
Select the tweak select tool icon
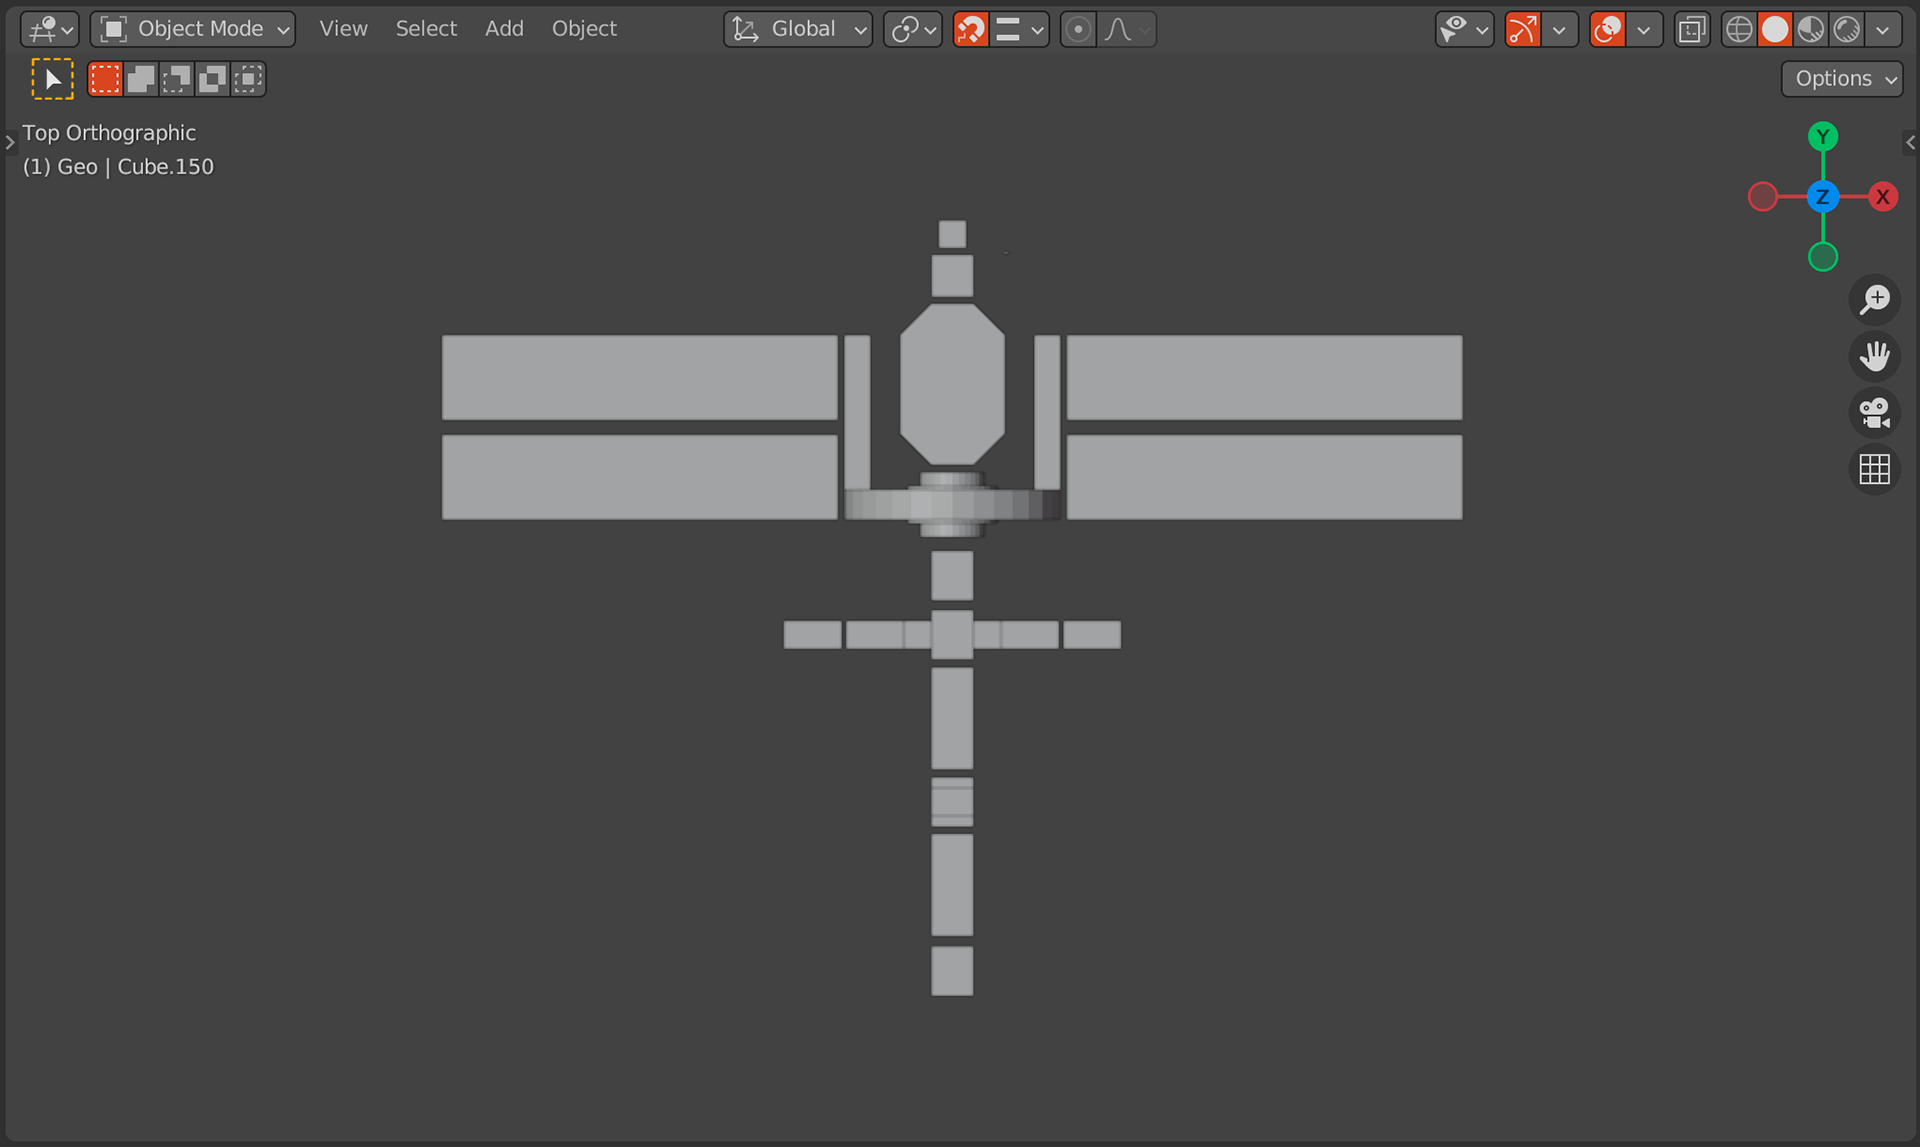pyautogui.click(x=53, y=79)
